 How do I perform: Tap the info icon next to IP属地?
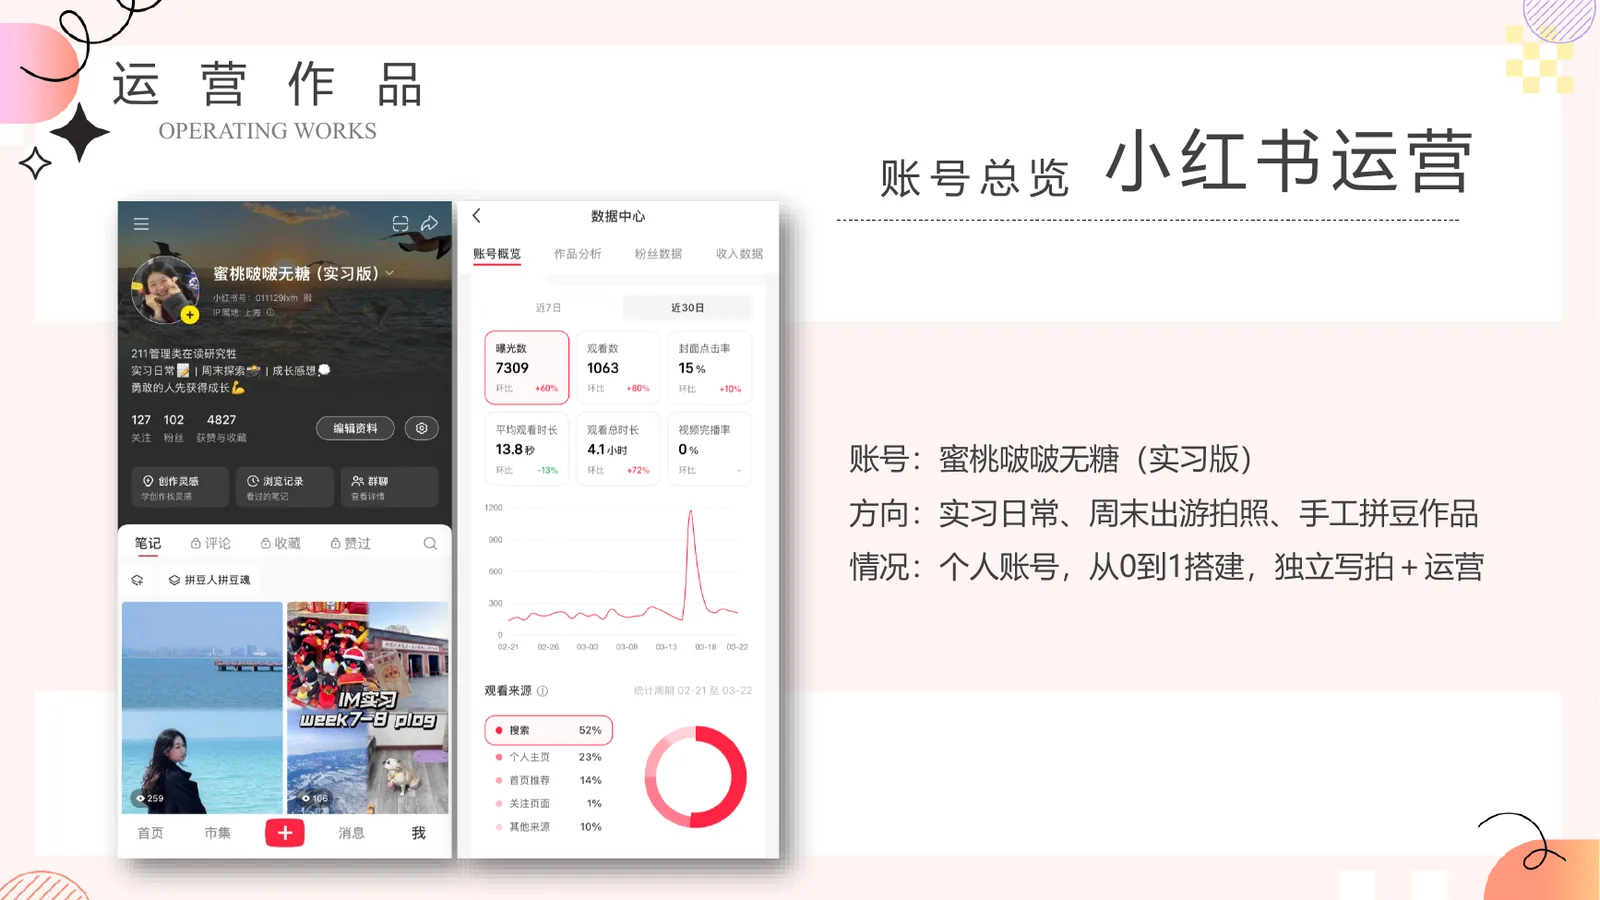[270, 312]
